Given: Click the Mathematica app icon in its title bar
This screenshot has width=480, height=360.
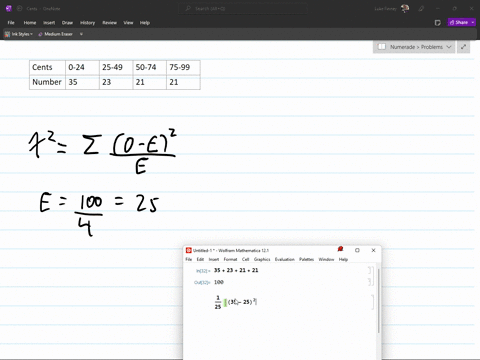Looking at the screenshot, I should [189, 250].
